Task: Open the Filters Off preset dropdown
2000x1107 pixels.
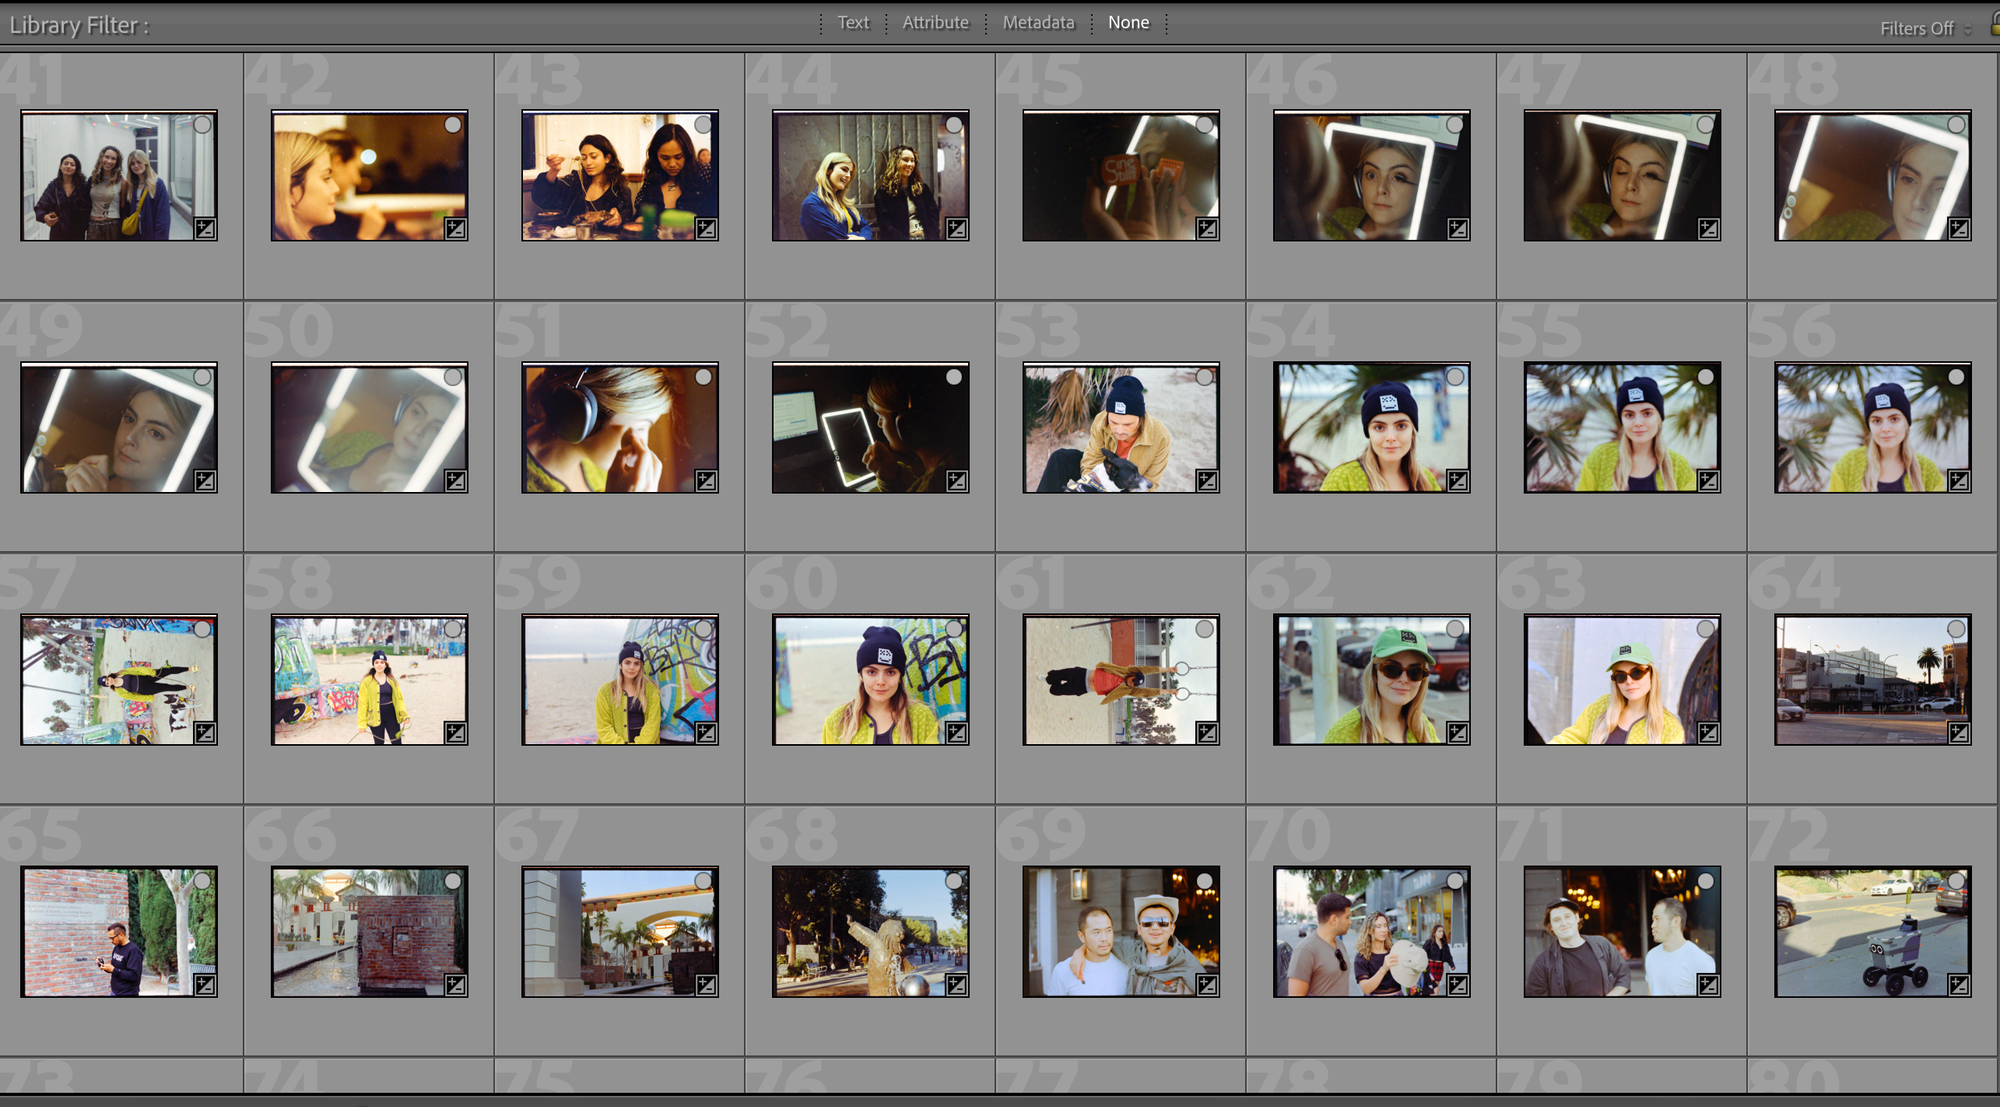Action: [1926, 29]
